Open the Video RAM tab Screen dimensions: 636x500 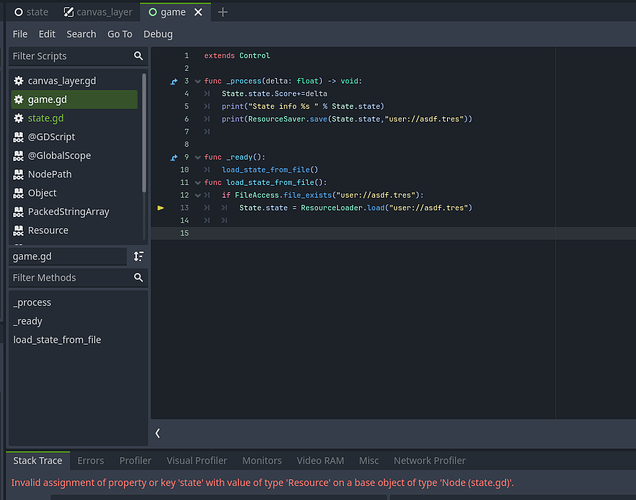(x=320, y=461)
